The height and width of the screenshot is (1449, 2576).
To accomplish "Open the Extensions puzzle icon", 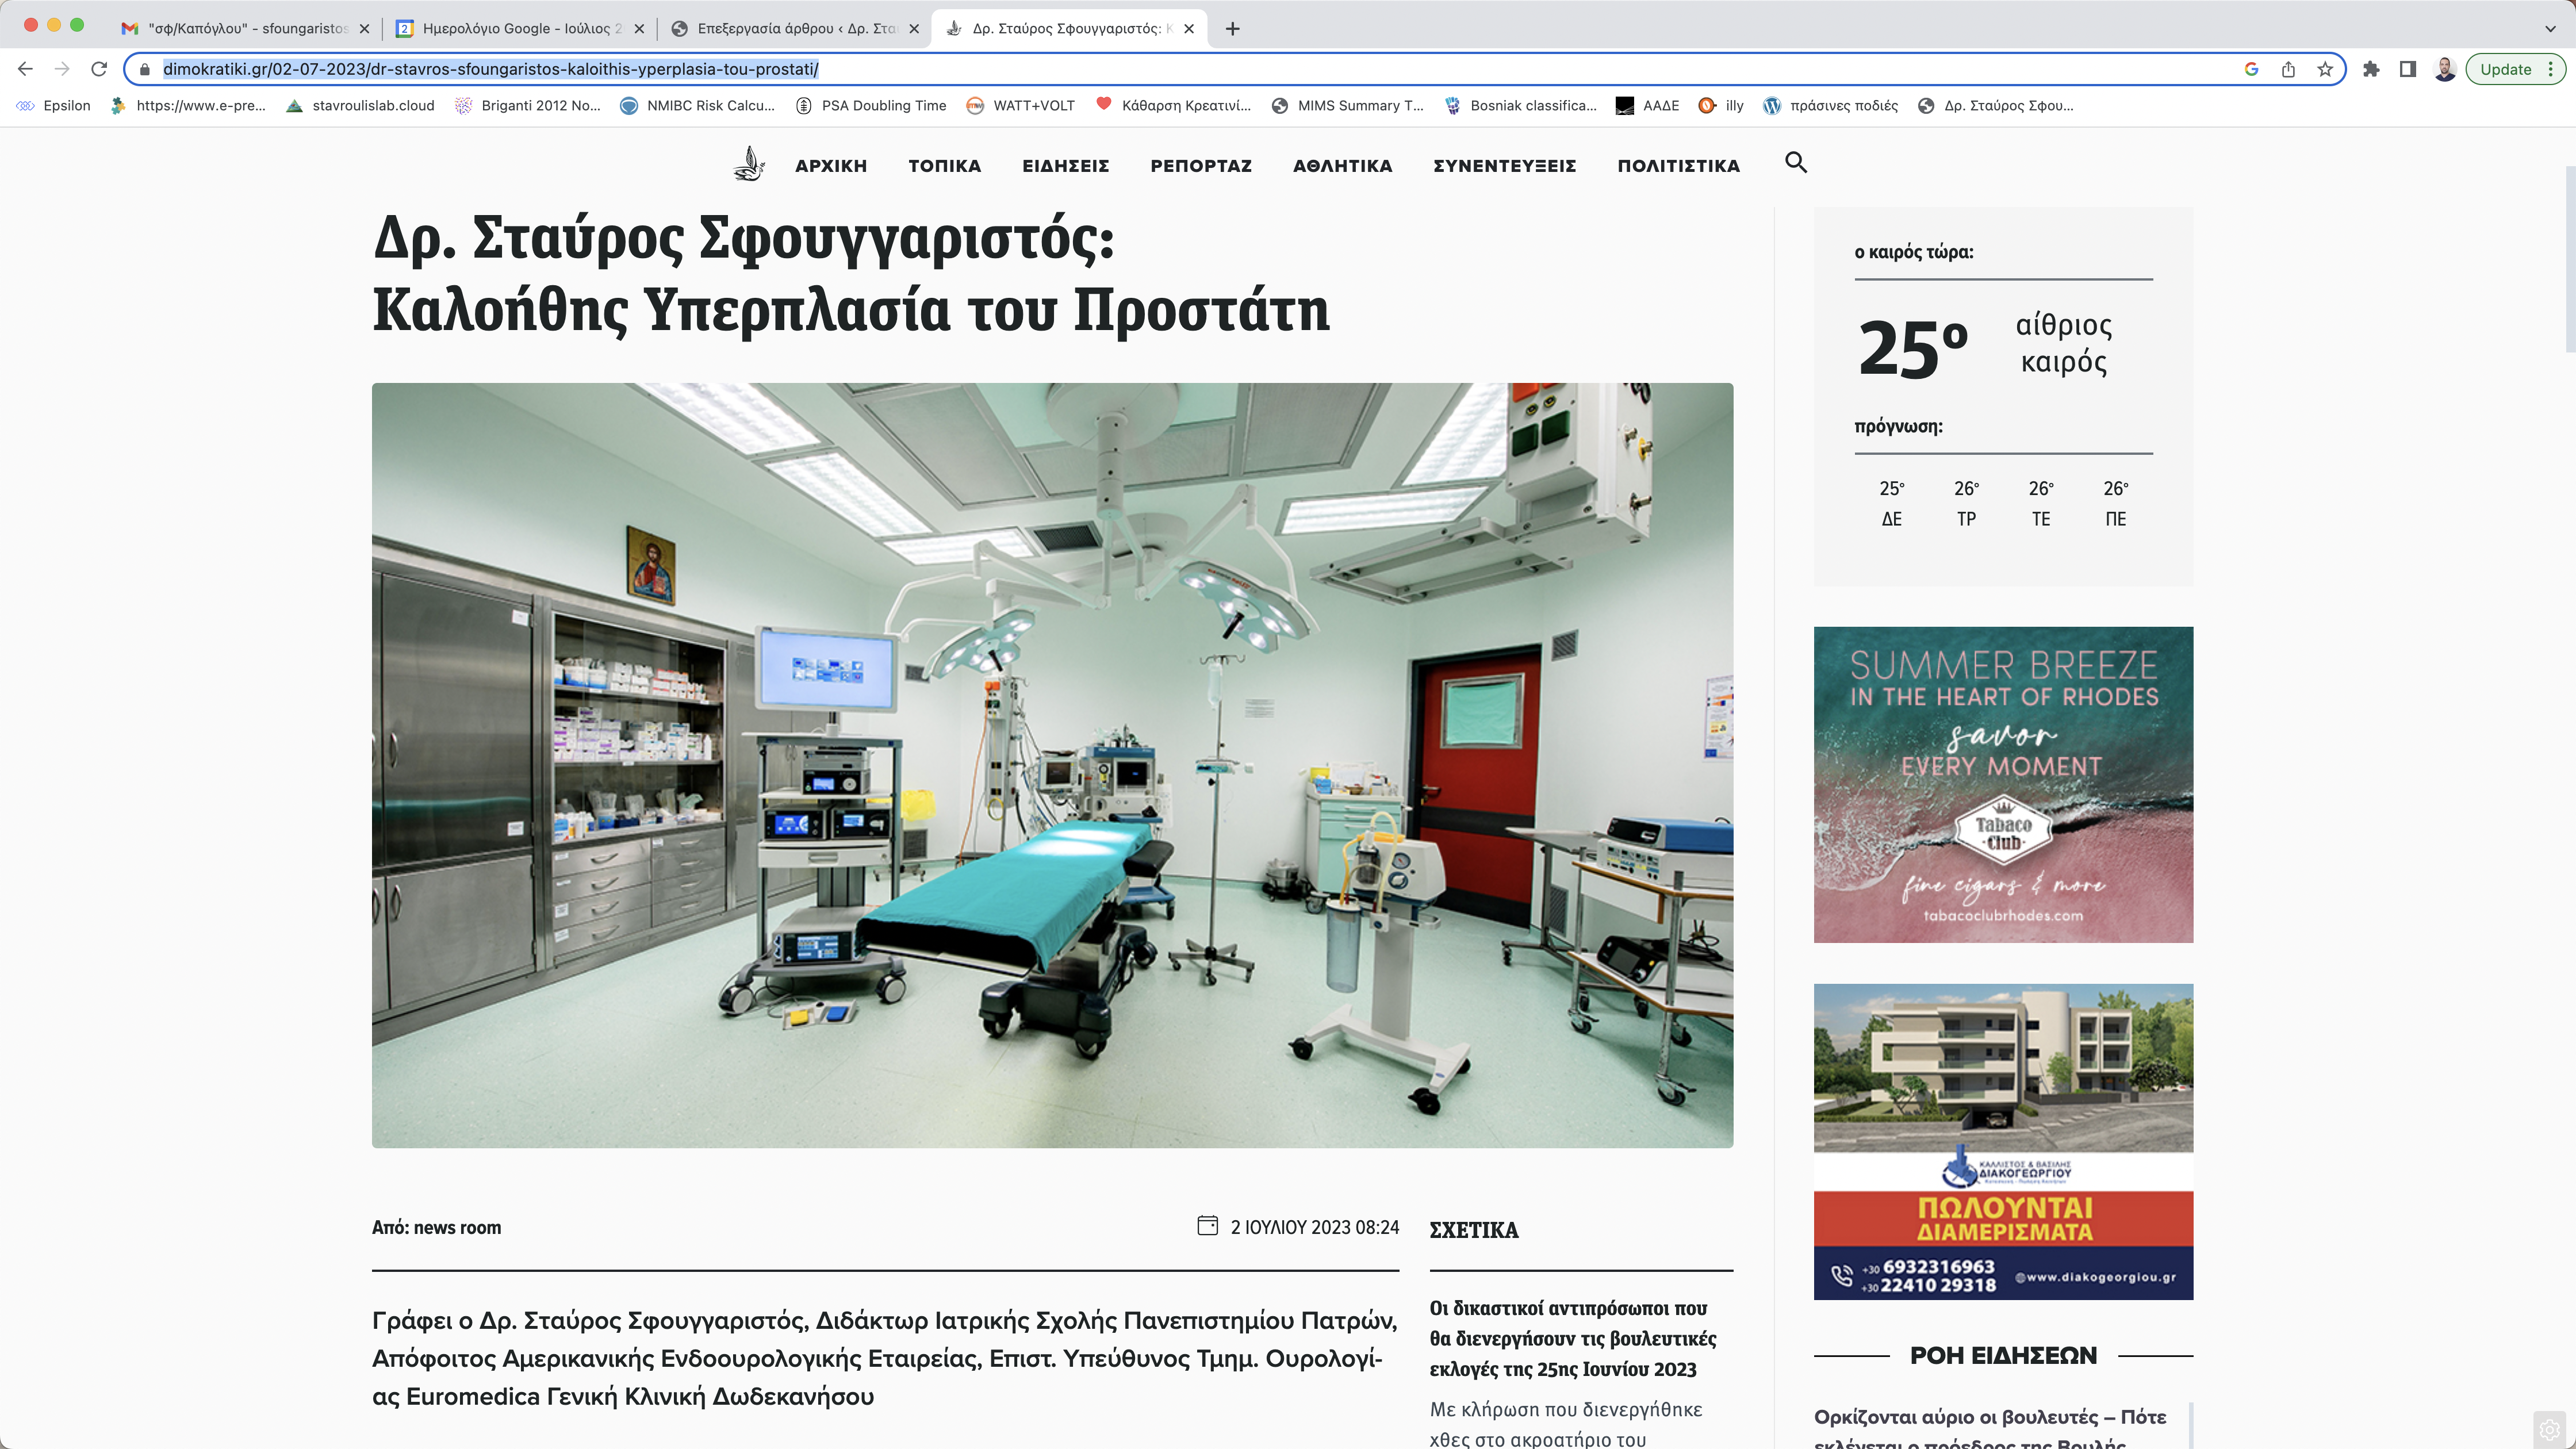I will point(2371,69).
